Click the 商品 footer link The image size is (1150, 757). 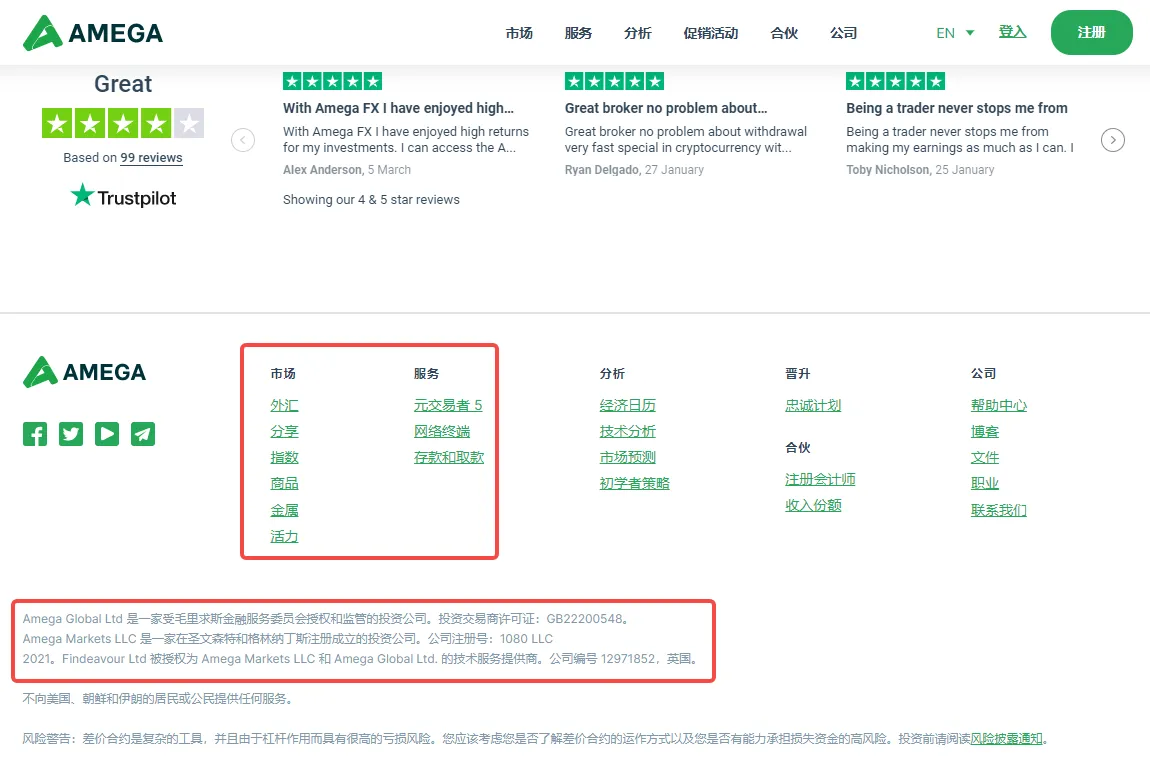pos(284,483)
